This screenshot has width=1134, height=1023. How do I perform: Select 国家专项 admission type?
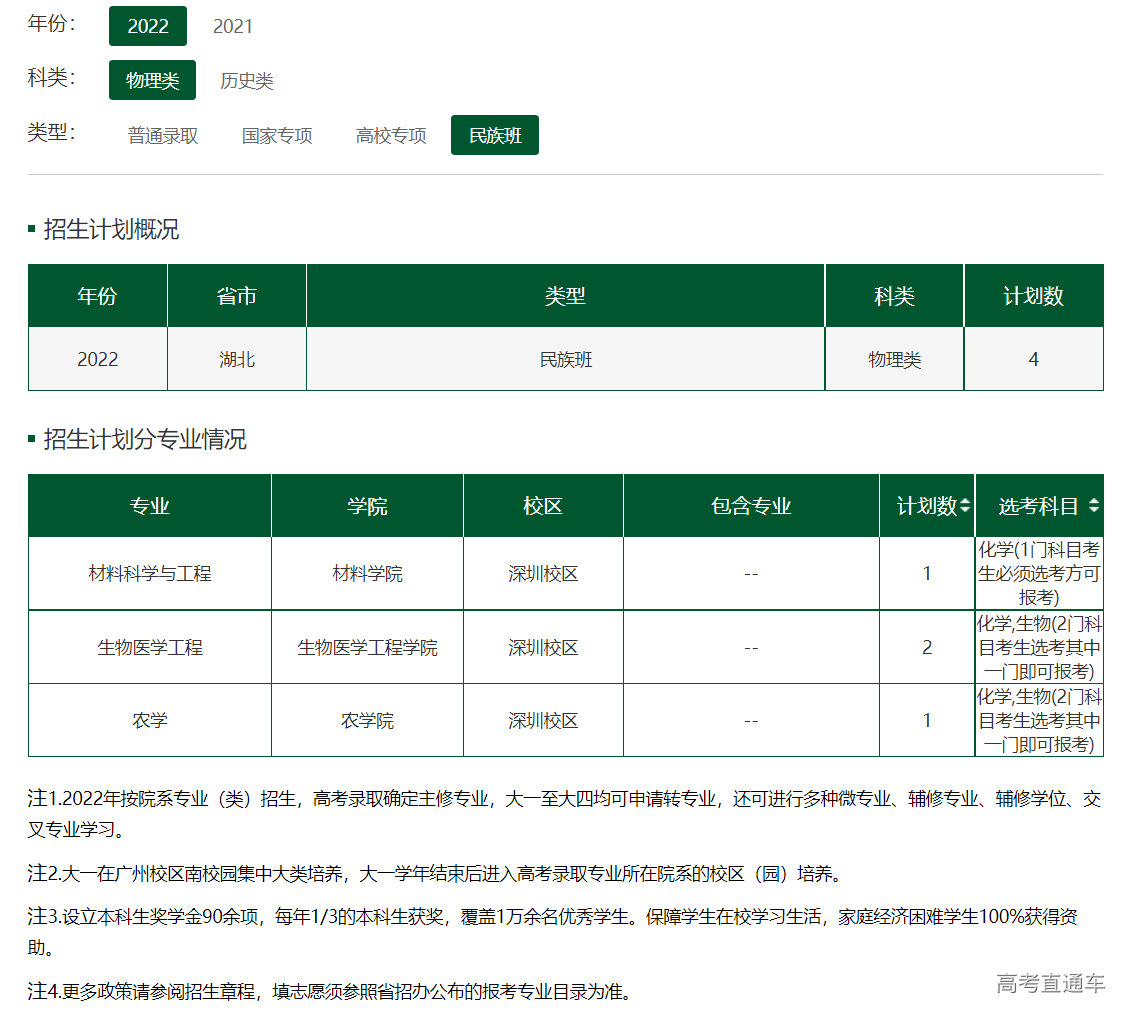pos(276,134)
